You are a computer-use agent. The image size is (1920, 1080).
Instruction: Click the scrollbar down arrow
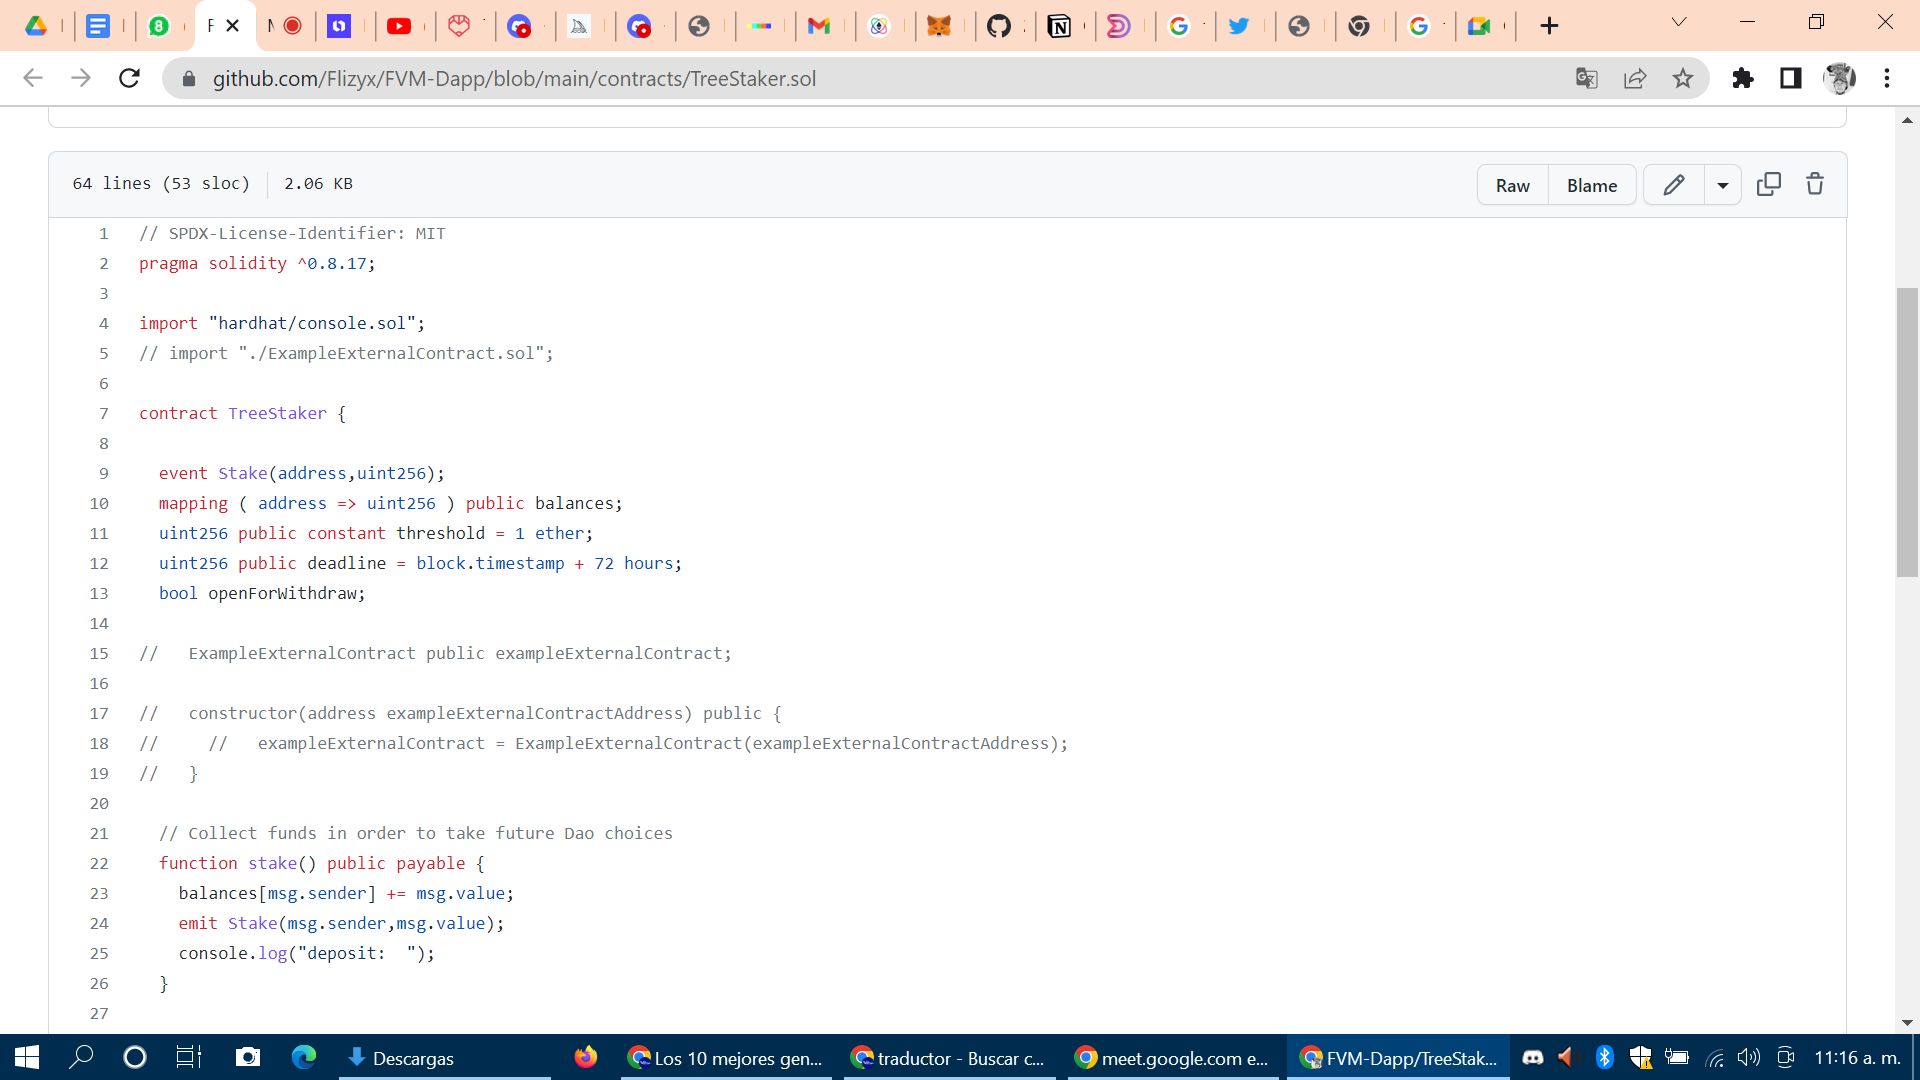point(1907,1022)
